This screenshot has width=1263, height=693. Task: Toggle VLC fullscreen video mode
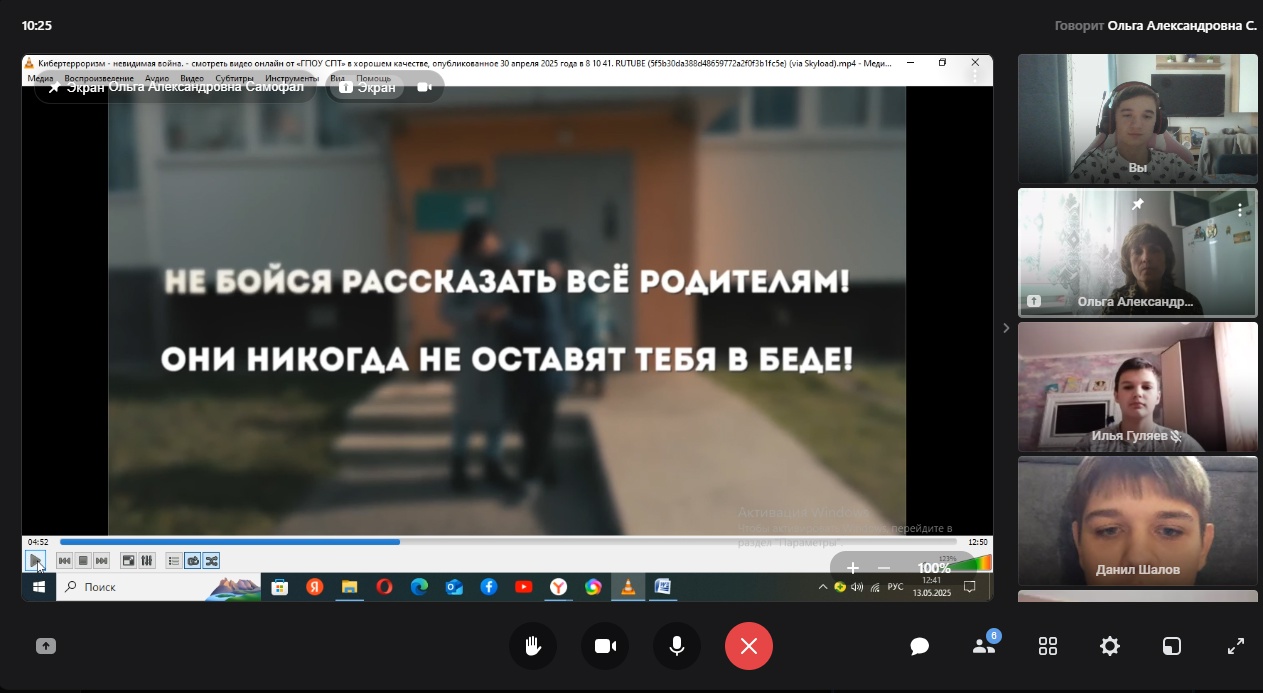pos(128,561)
